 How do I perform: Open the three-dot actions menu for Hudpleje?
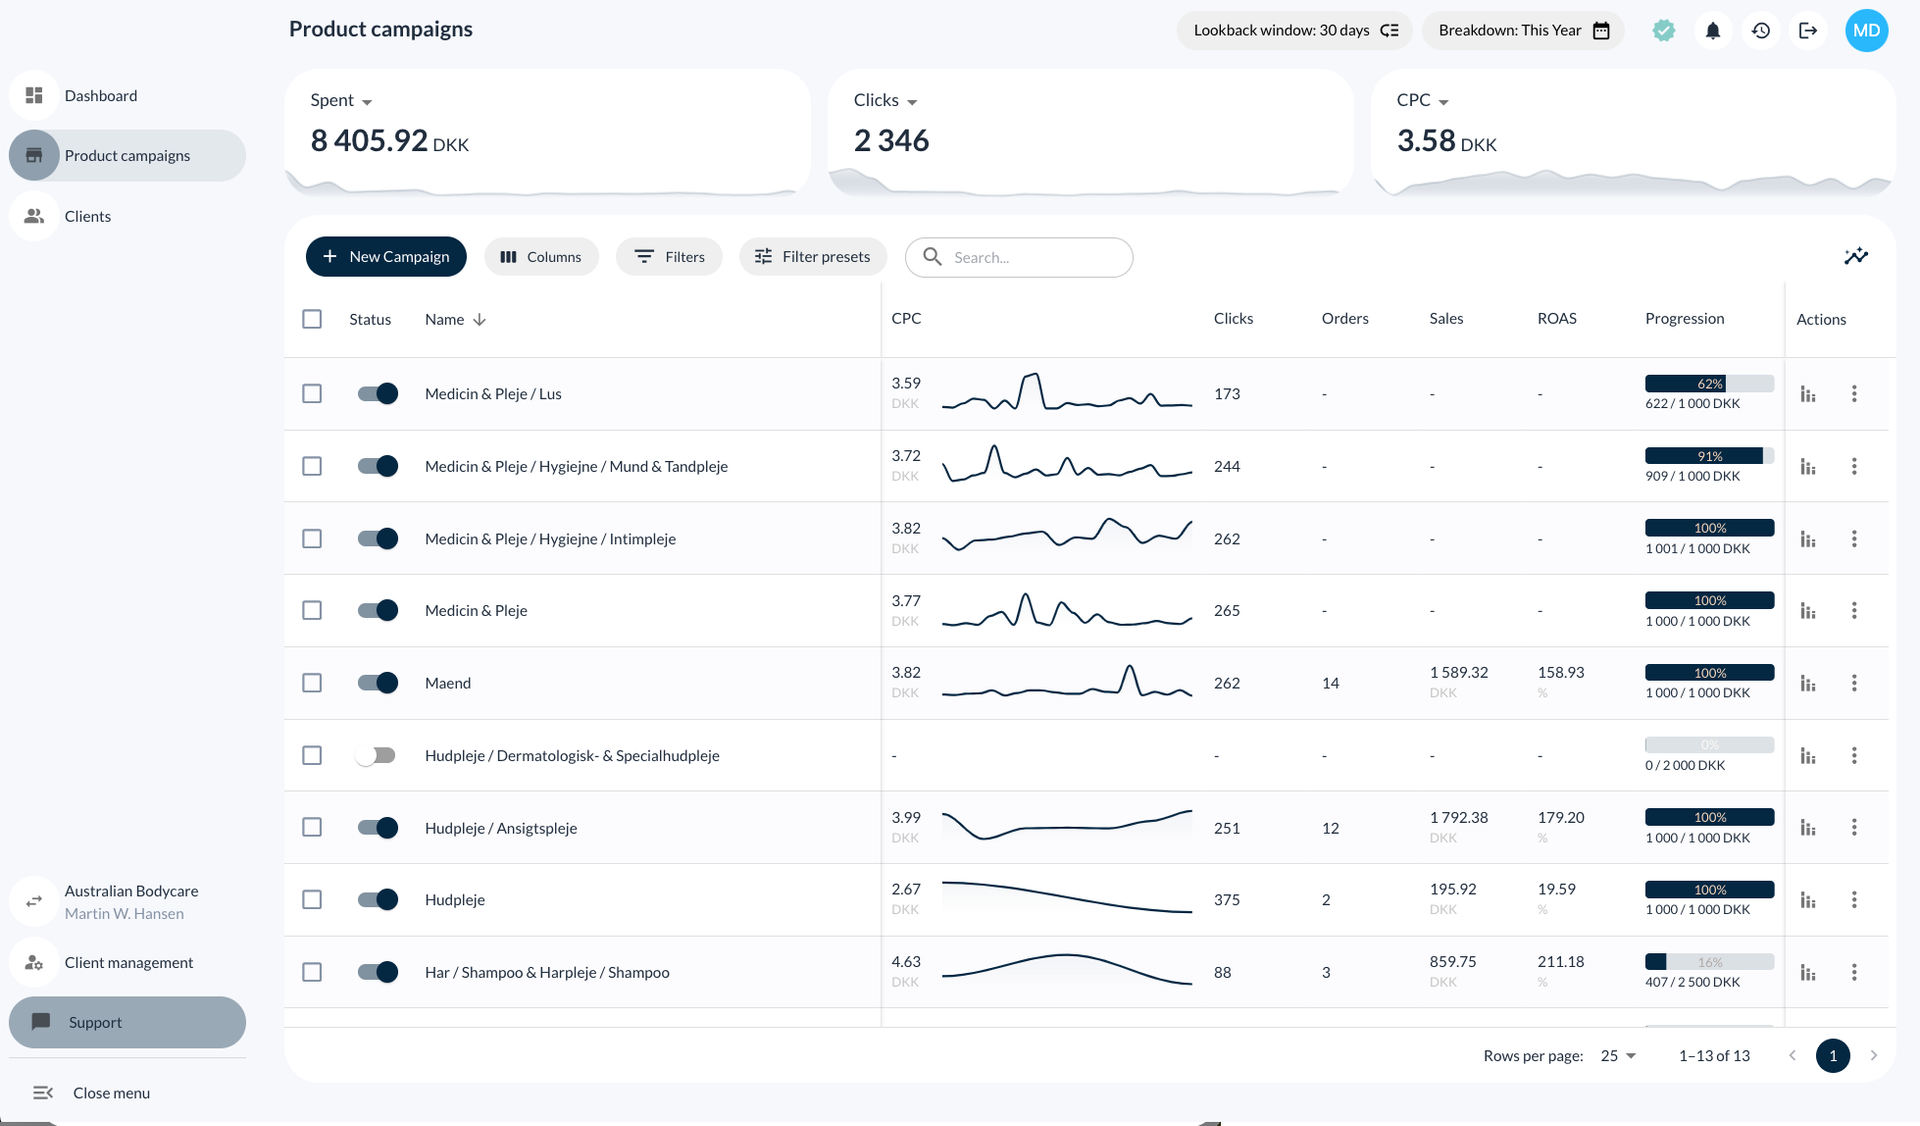click(x=1855, y=899)
